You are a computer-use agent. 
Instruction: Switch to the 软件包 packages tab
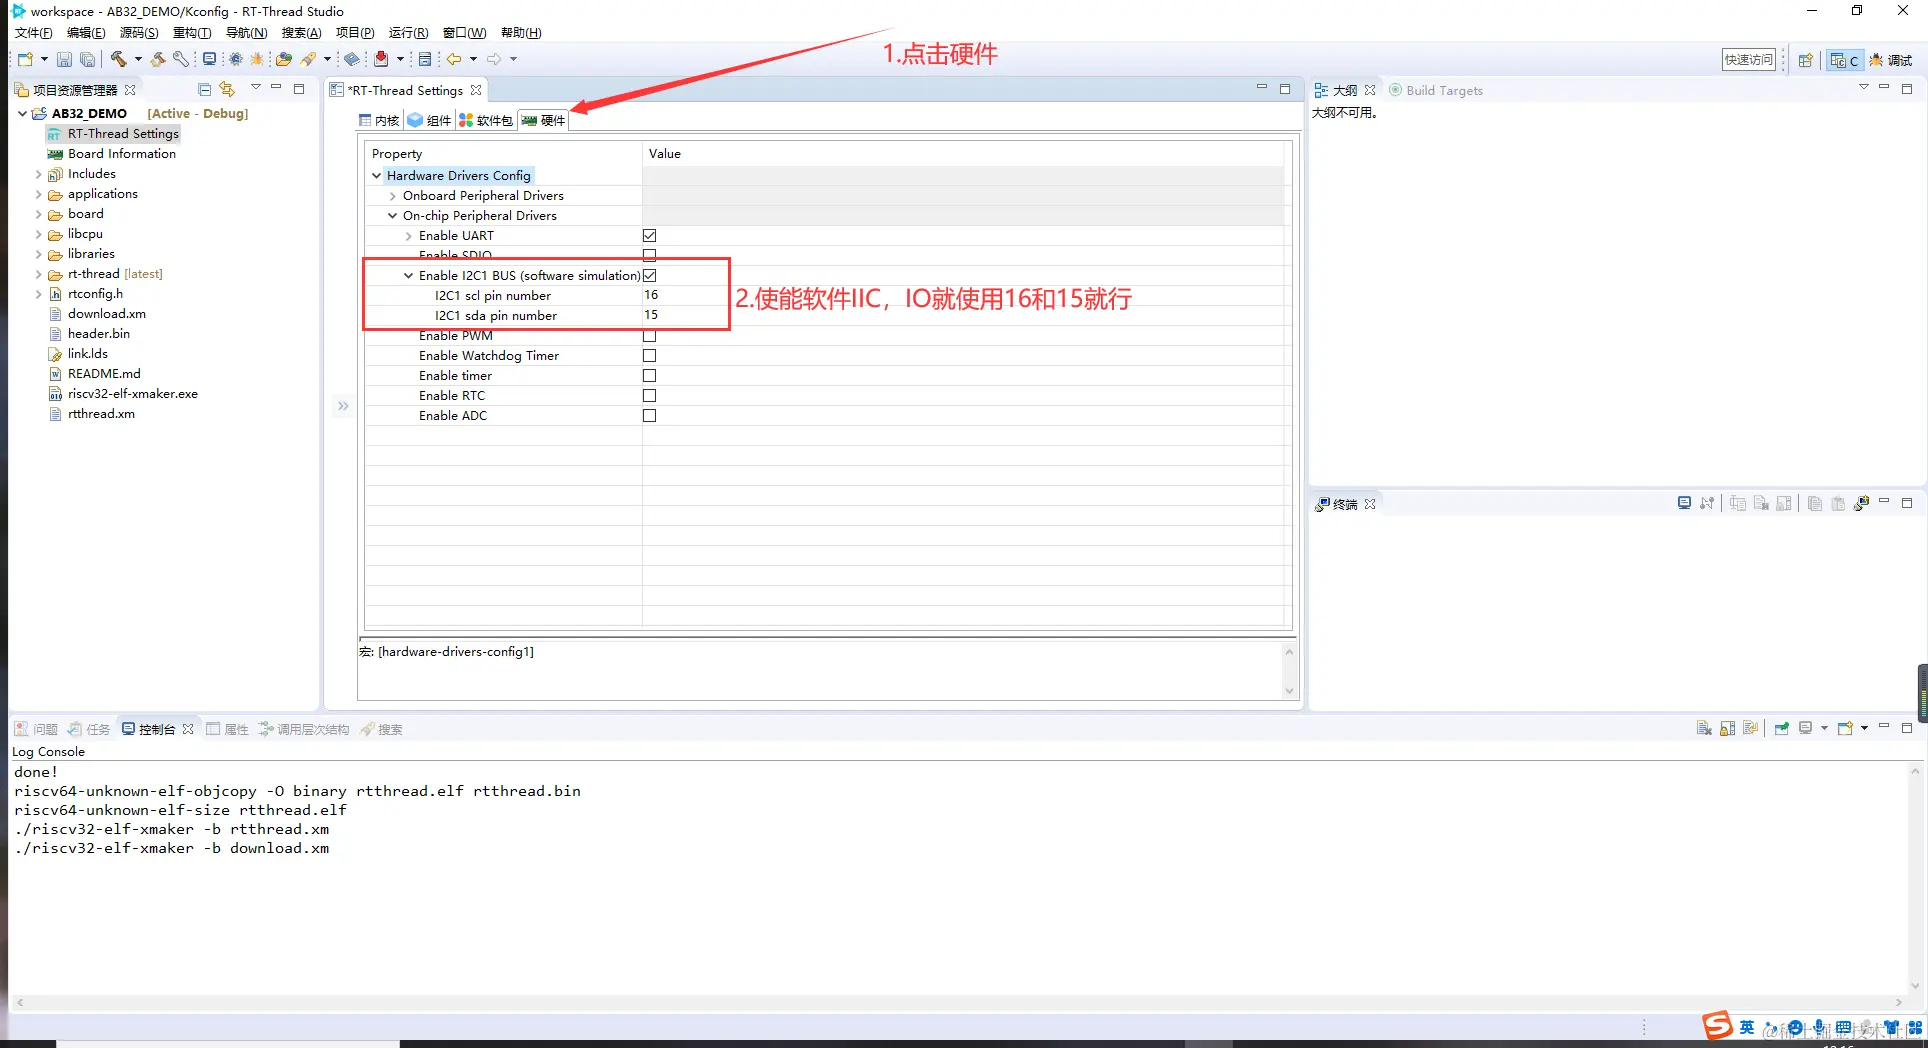point(486,120)
